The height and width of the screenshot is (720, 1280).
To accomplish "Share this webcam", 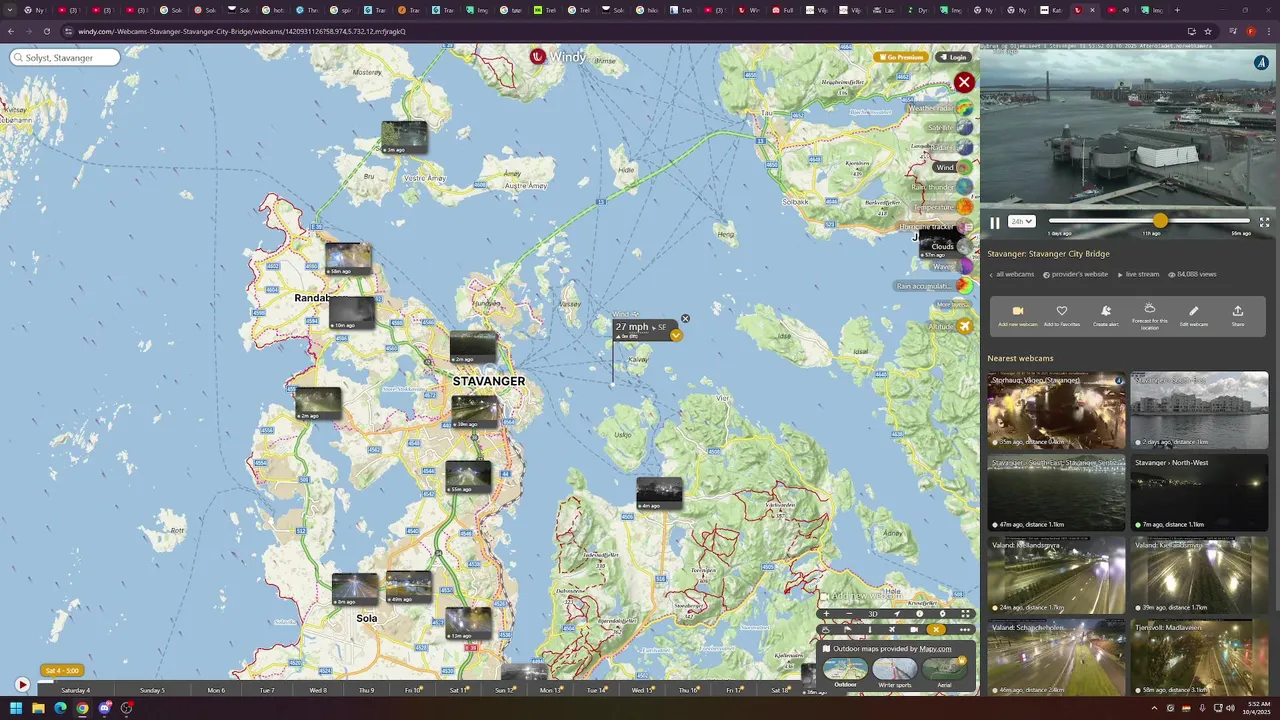I will point(1238,316).
